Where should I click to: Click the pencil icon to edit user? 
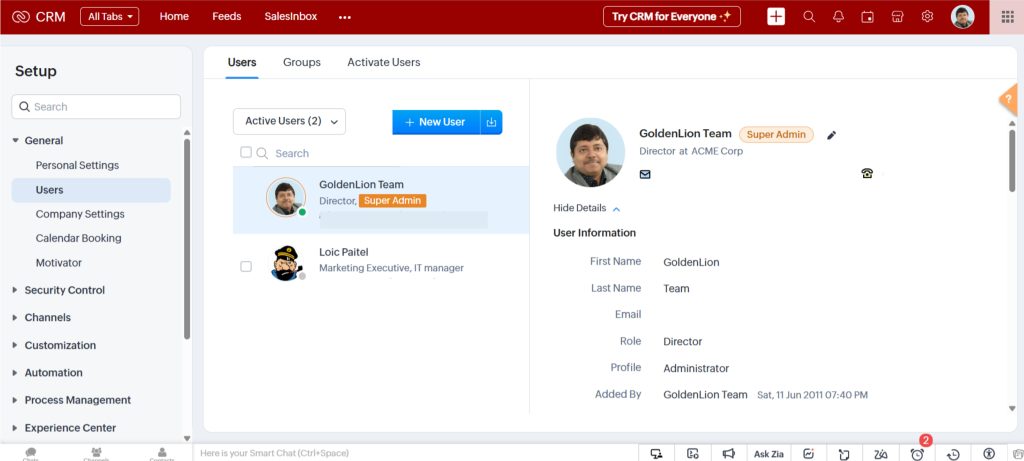pos(831,135)
